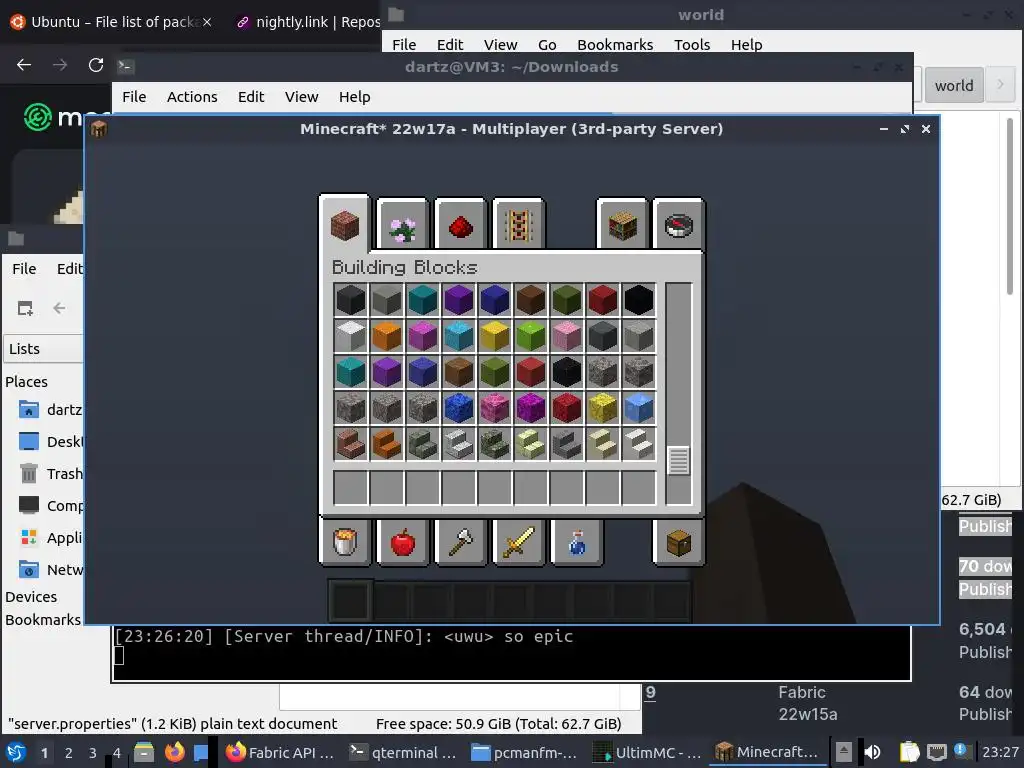Screen dimensions: 1024x768
Task: Switch to the nightly.link browser tab
Action: [x=307, y=22]
